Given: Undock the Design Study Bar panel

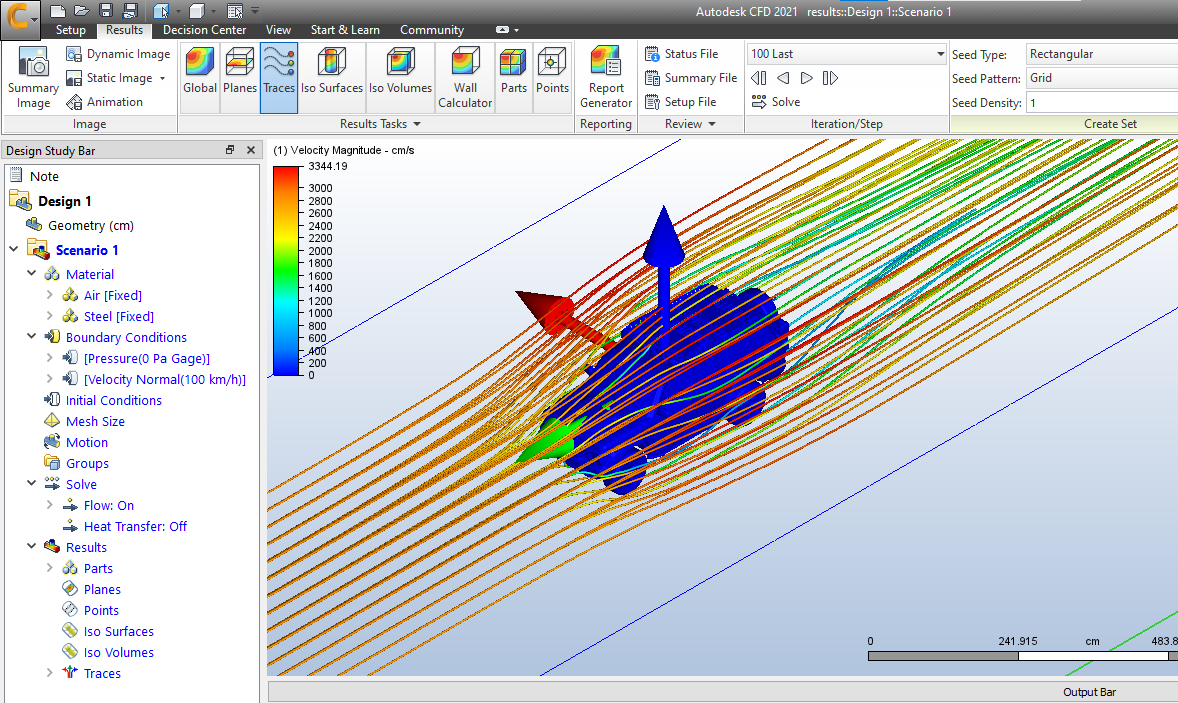Looking at the screenshot, I should (x=230, y=150).
